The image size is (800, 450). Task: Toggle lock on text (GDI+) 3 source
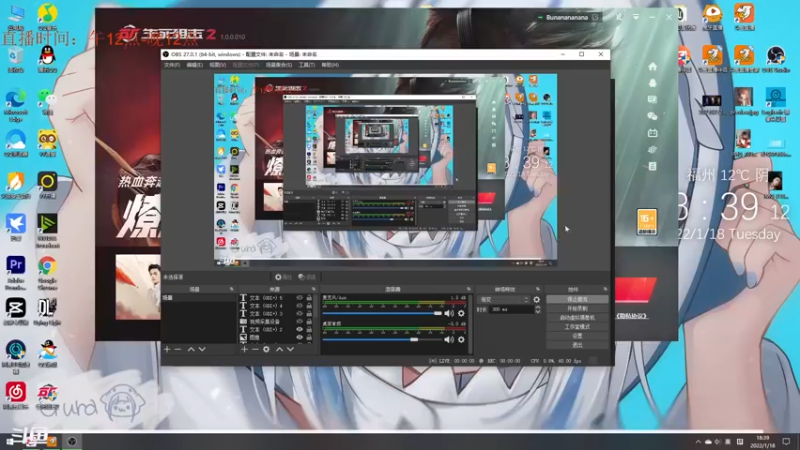pos(309,313)
